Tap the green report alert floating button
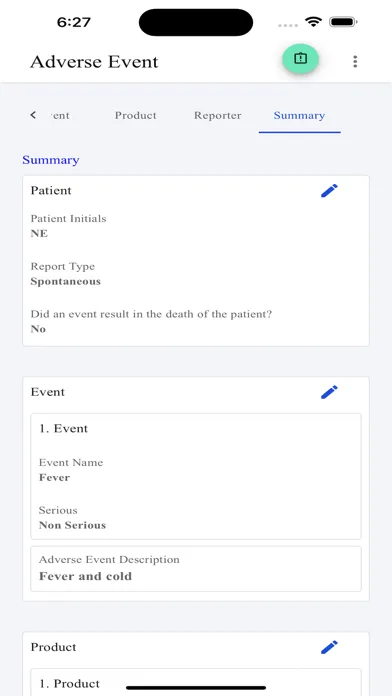Image resolution: width=392 pixels, height=696 pixels. point(301,58)
